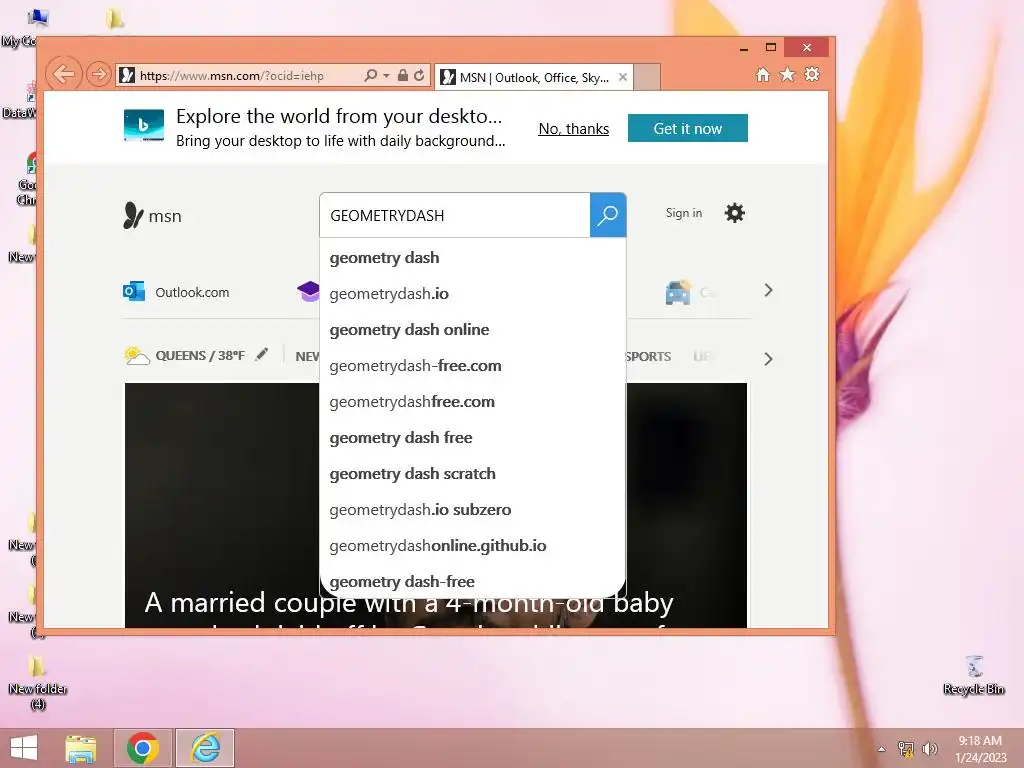This screenshot has width=1024, height=768.
Task: Select suggestion geometrydash.io subzero
Action: point(473,509)
